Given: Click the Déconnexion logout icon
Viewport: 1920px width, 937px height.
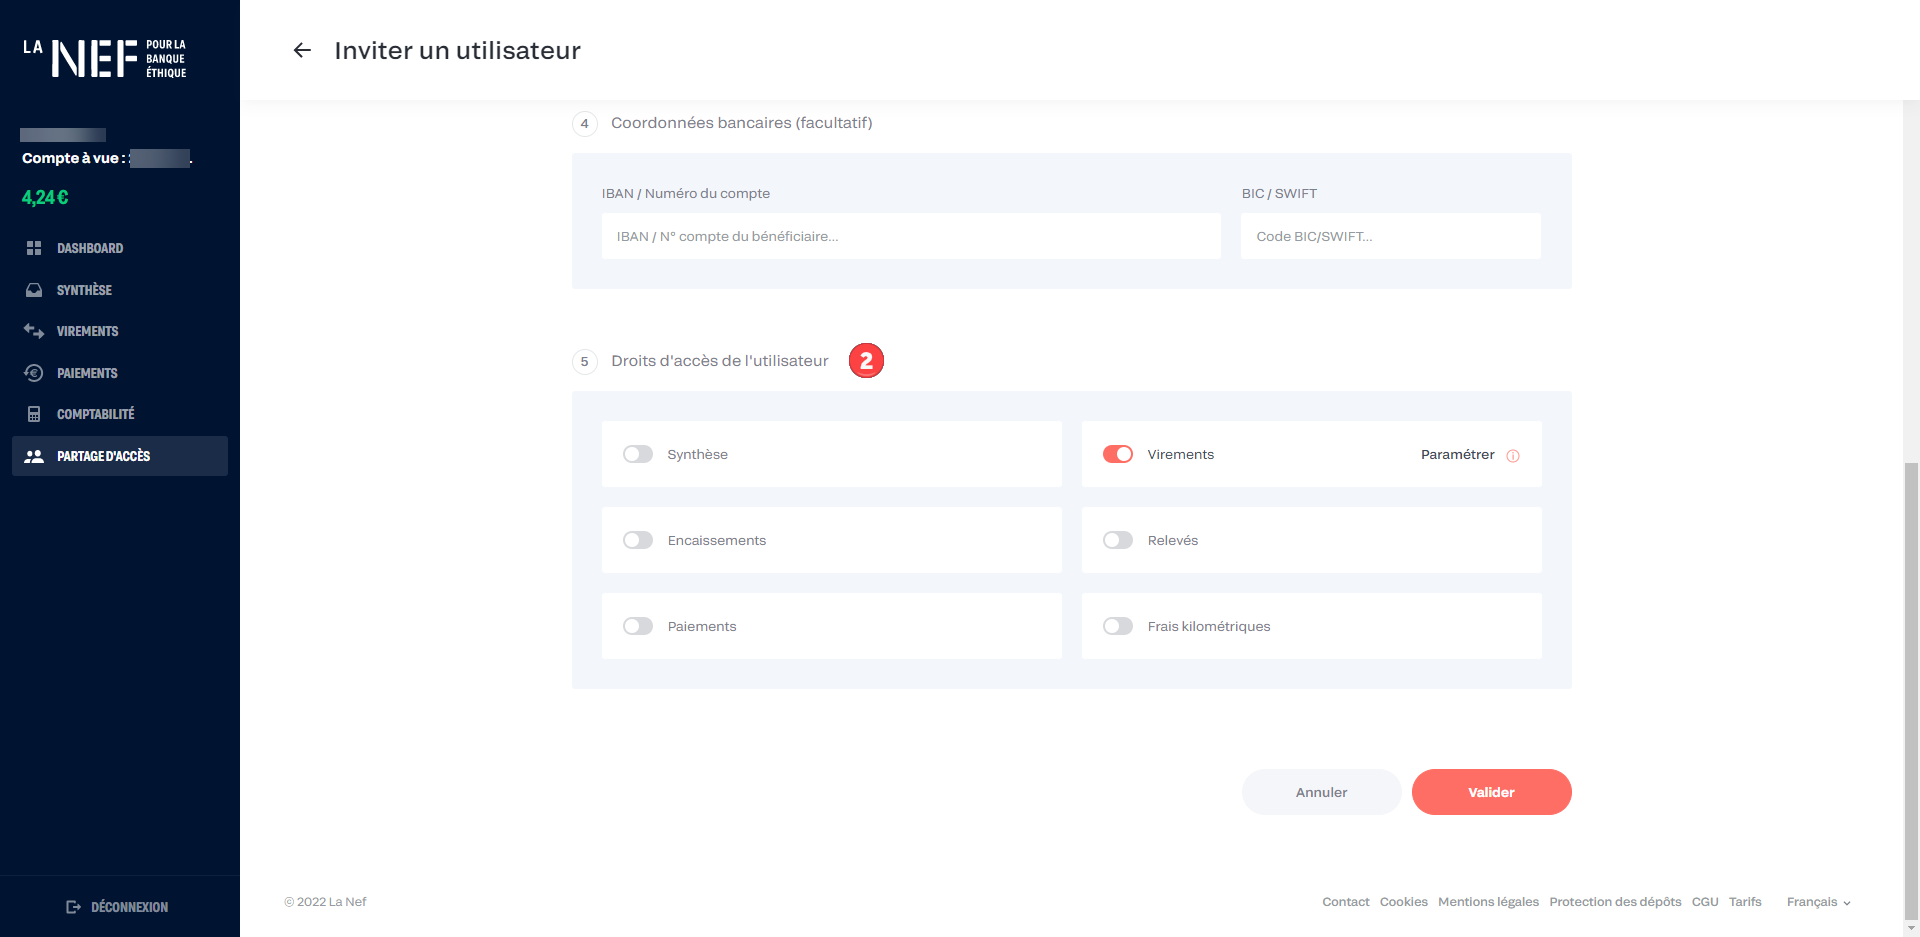Looking at the screenshot, I should coord(73,907).
